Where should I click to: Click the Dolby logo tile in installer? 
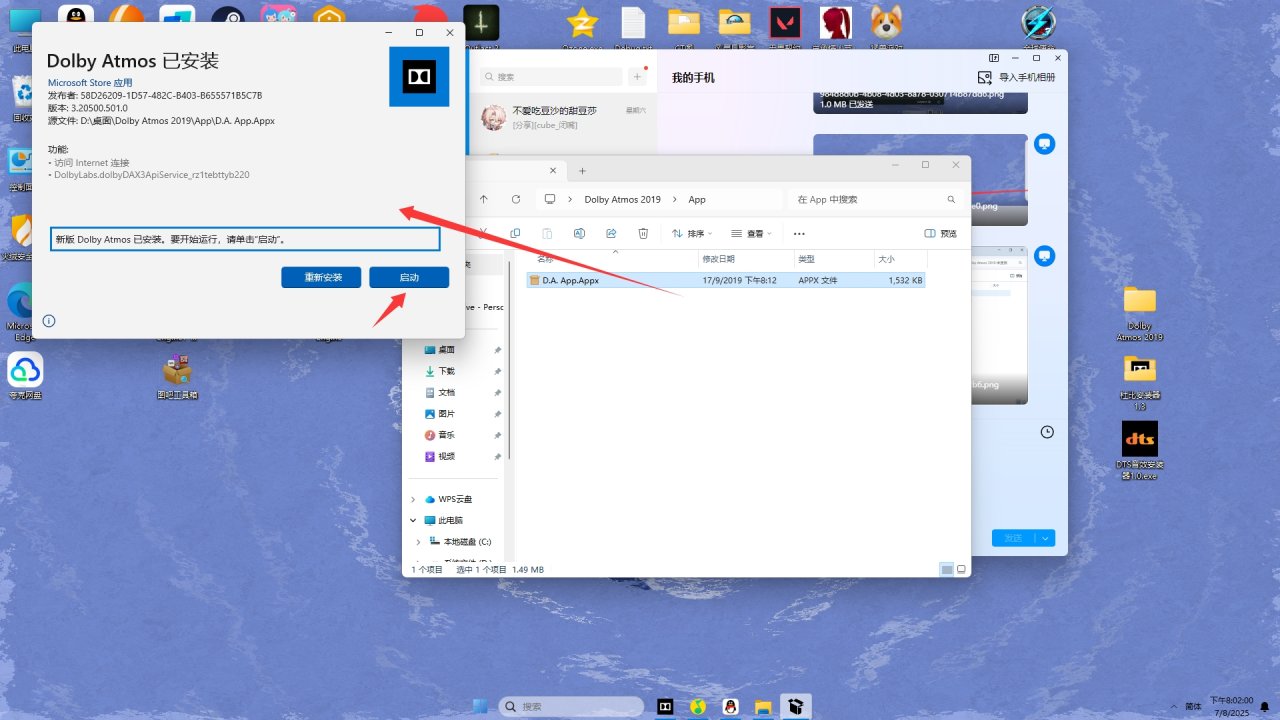[x=419, y=77]
